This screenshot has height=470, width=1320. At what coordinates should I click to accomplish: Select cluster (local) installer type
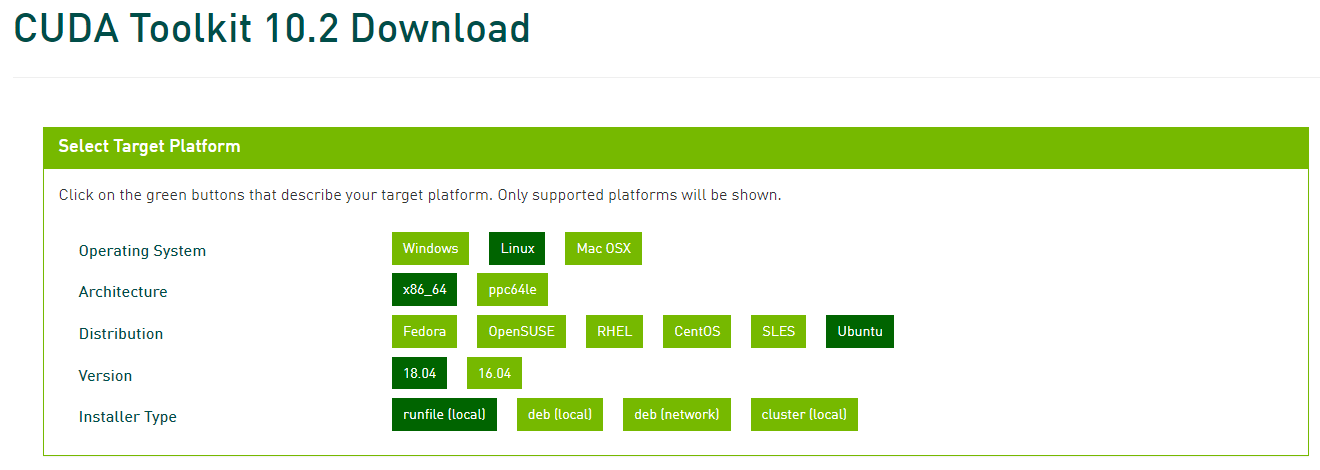tap(804, 415)
